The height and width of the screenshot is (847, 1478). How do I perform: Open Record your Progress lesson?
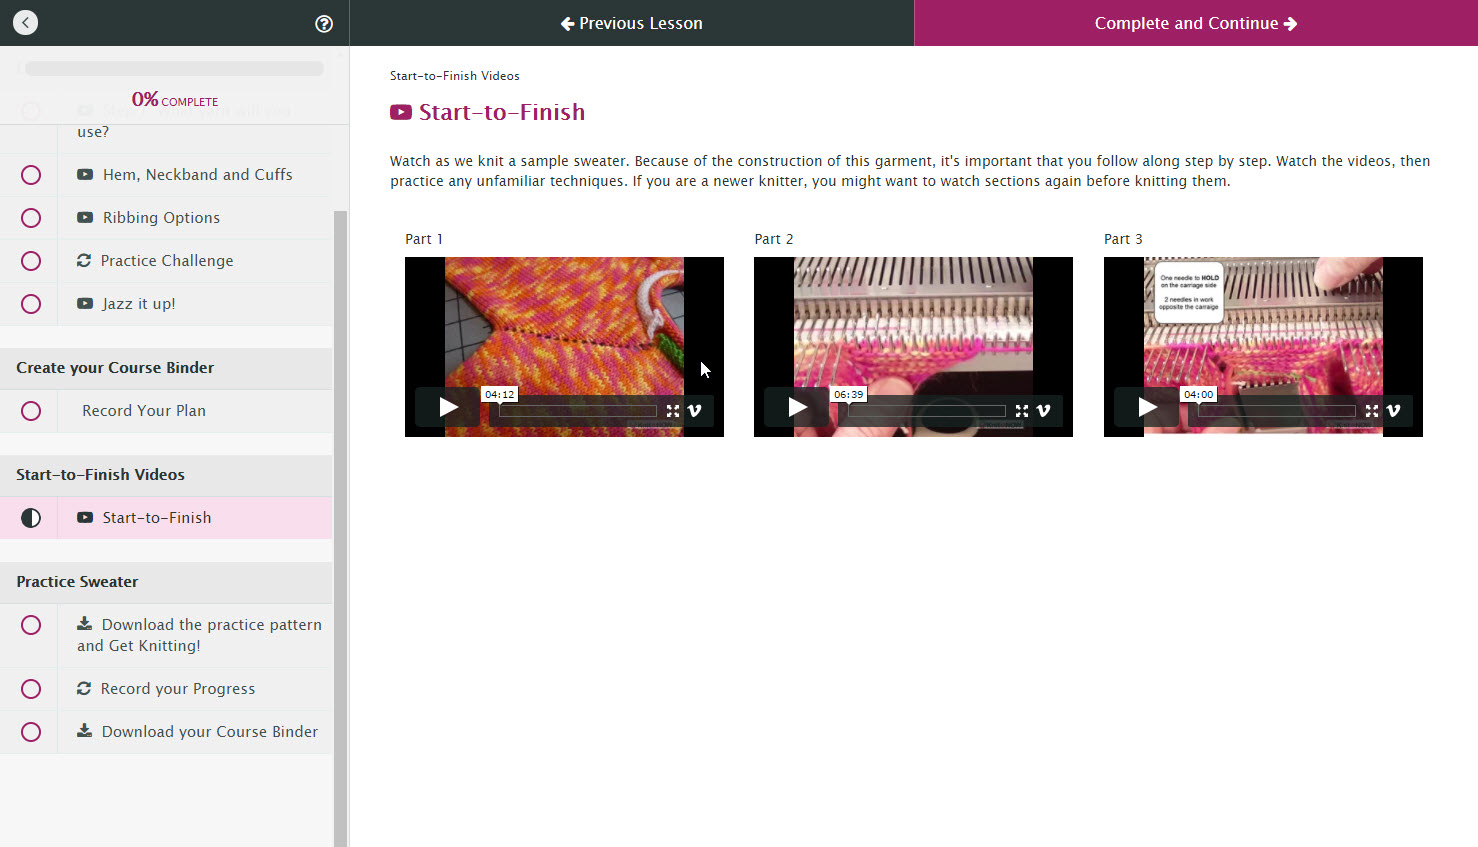click(178, 689)
